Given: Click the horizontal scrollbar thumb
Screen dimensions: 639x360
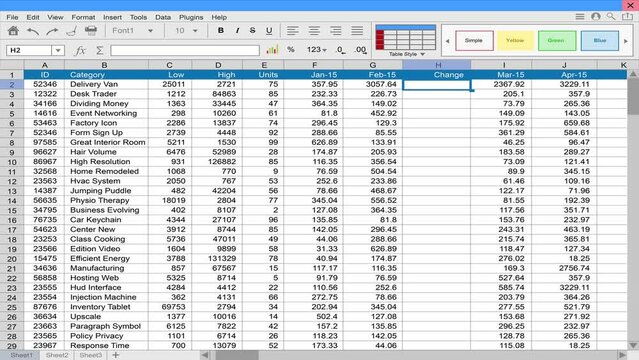Looking at the screenshot, I should (237, 355).
